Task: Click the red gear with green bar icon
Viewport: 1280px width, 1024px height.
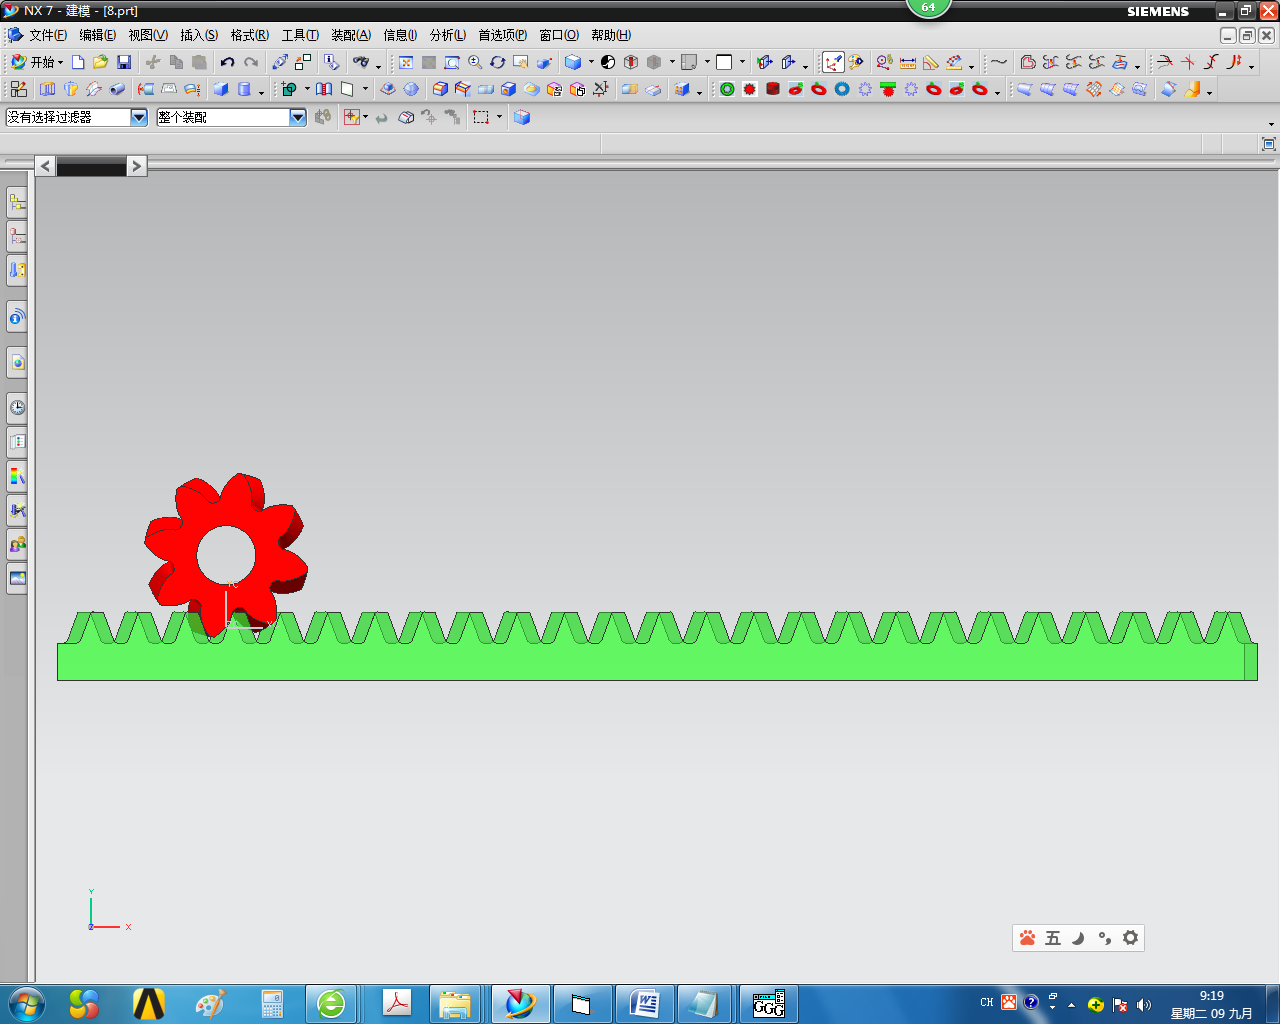Action: [888, 89]
